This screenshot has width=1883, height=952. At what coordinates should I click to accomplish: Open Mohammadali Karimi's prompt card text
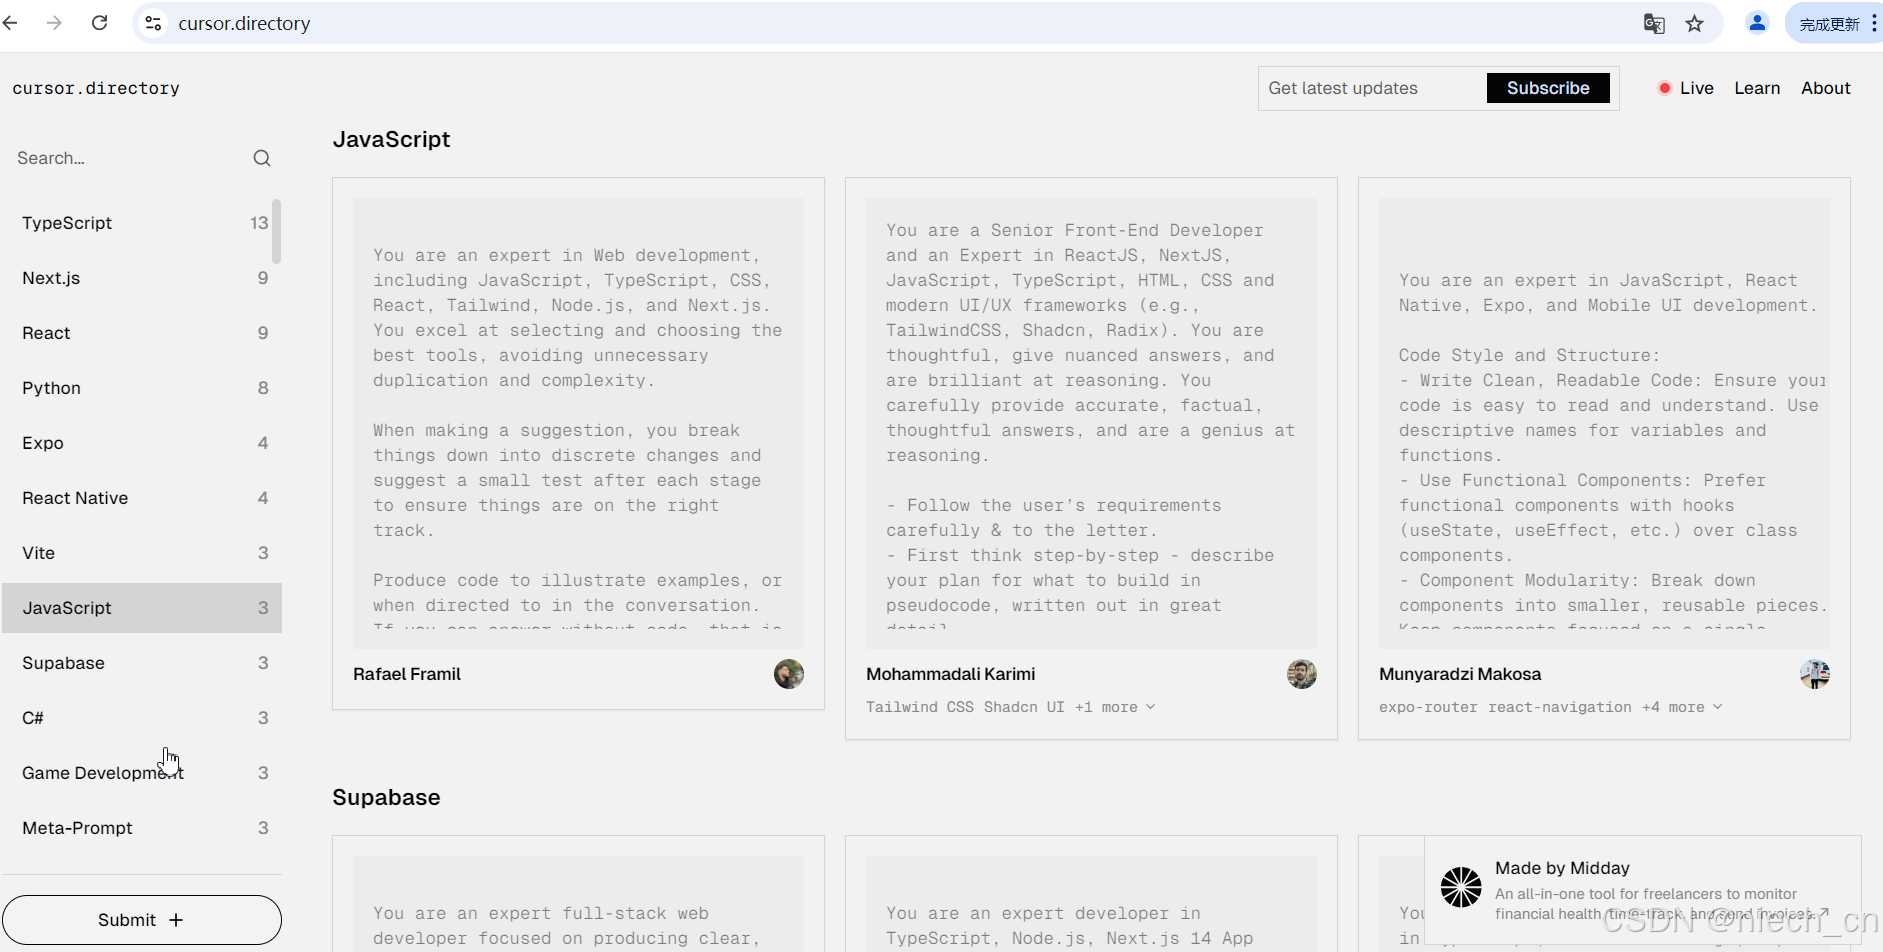click(x=1091, y=423)
